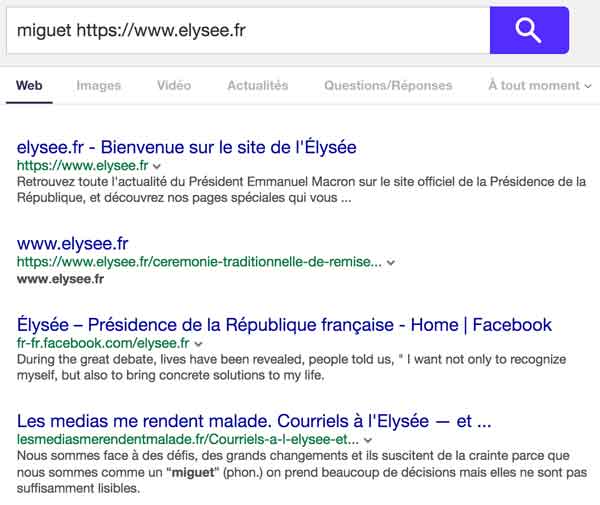This screenshot has height=505, width=600.
Task: Expand chevron beside lesmediasmerendentmalade.fr URL
Action: (368, 440)
